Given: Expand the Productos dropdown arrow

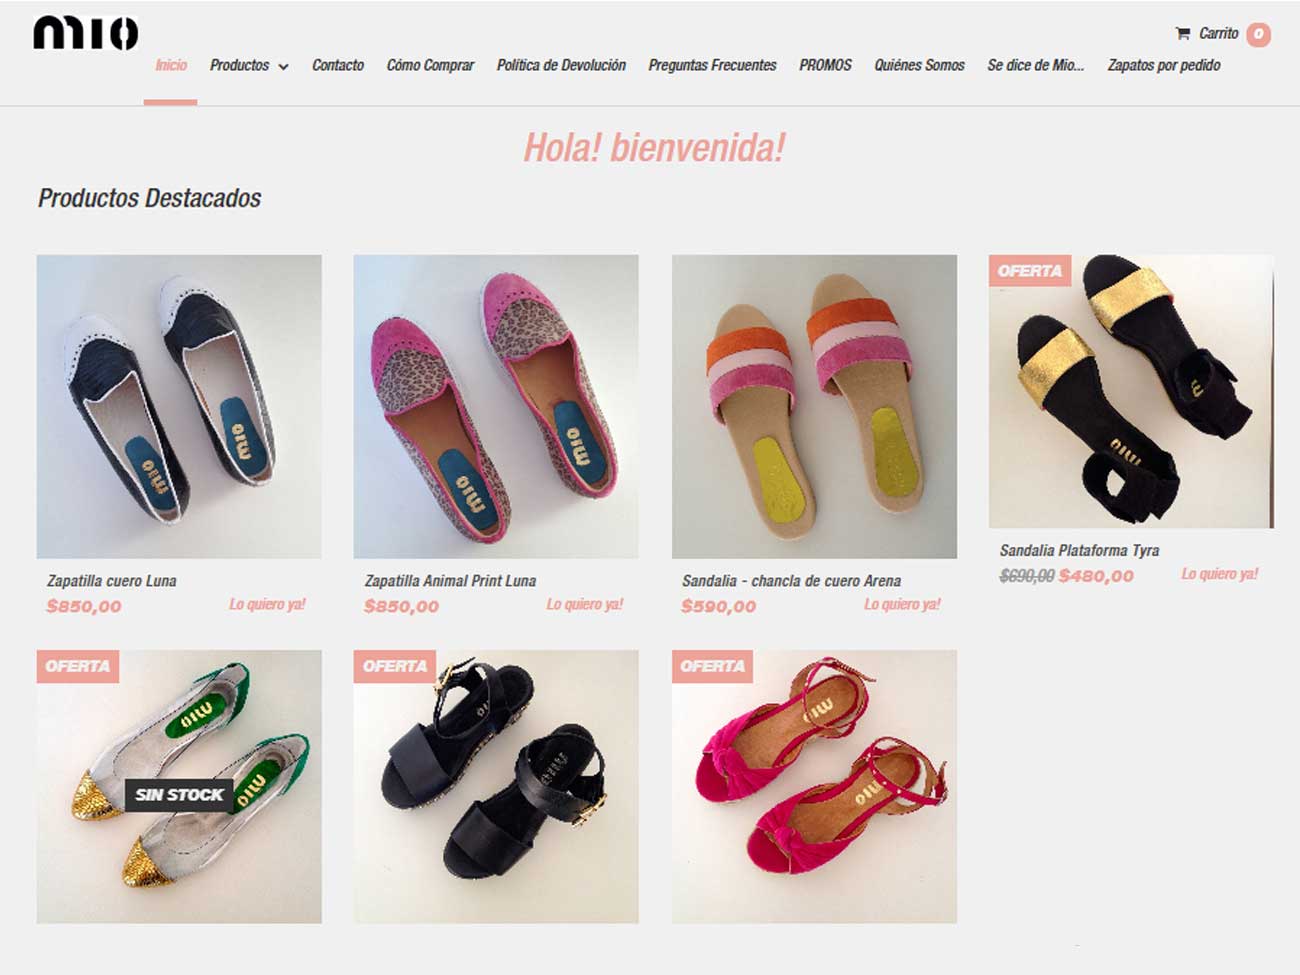Looking at the screenshot, I should click(x=283, y=67).
